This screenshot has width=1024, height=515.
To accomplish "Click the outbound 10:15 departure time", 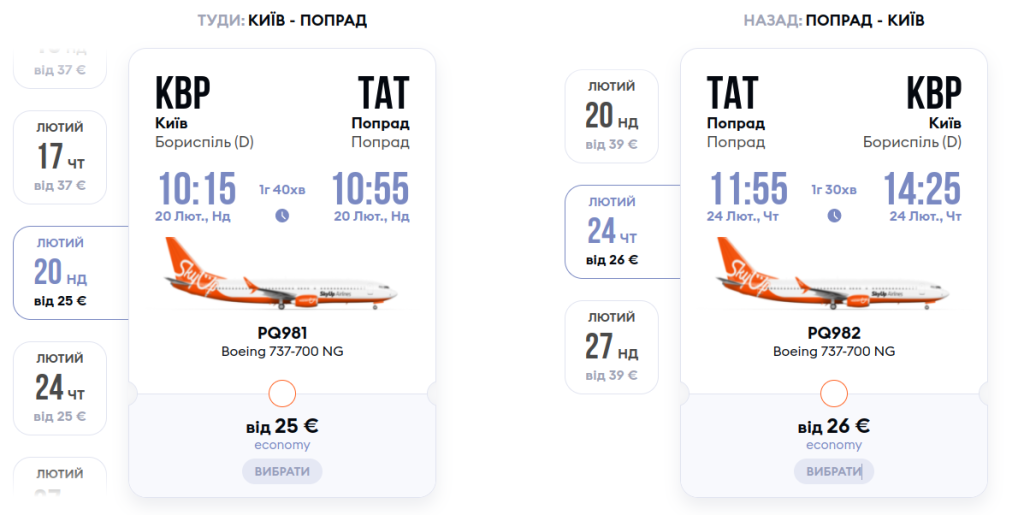I will [x=197, y=188].
